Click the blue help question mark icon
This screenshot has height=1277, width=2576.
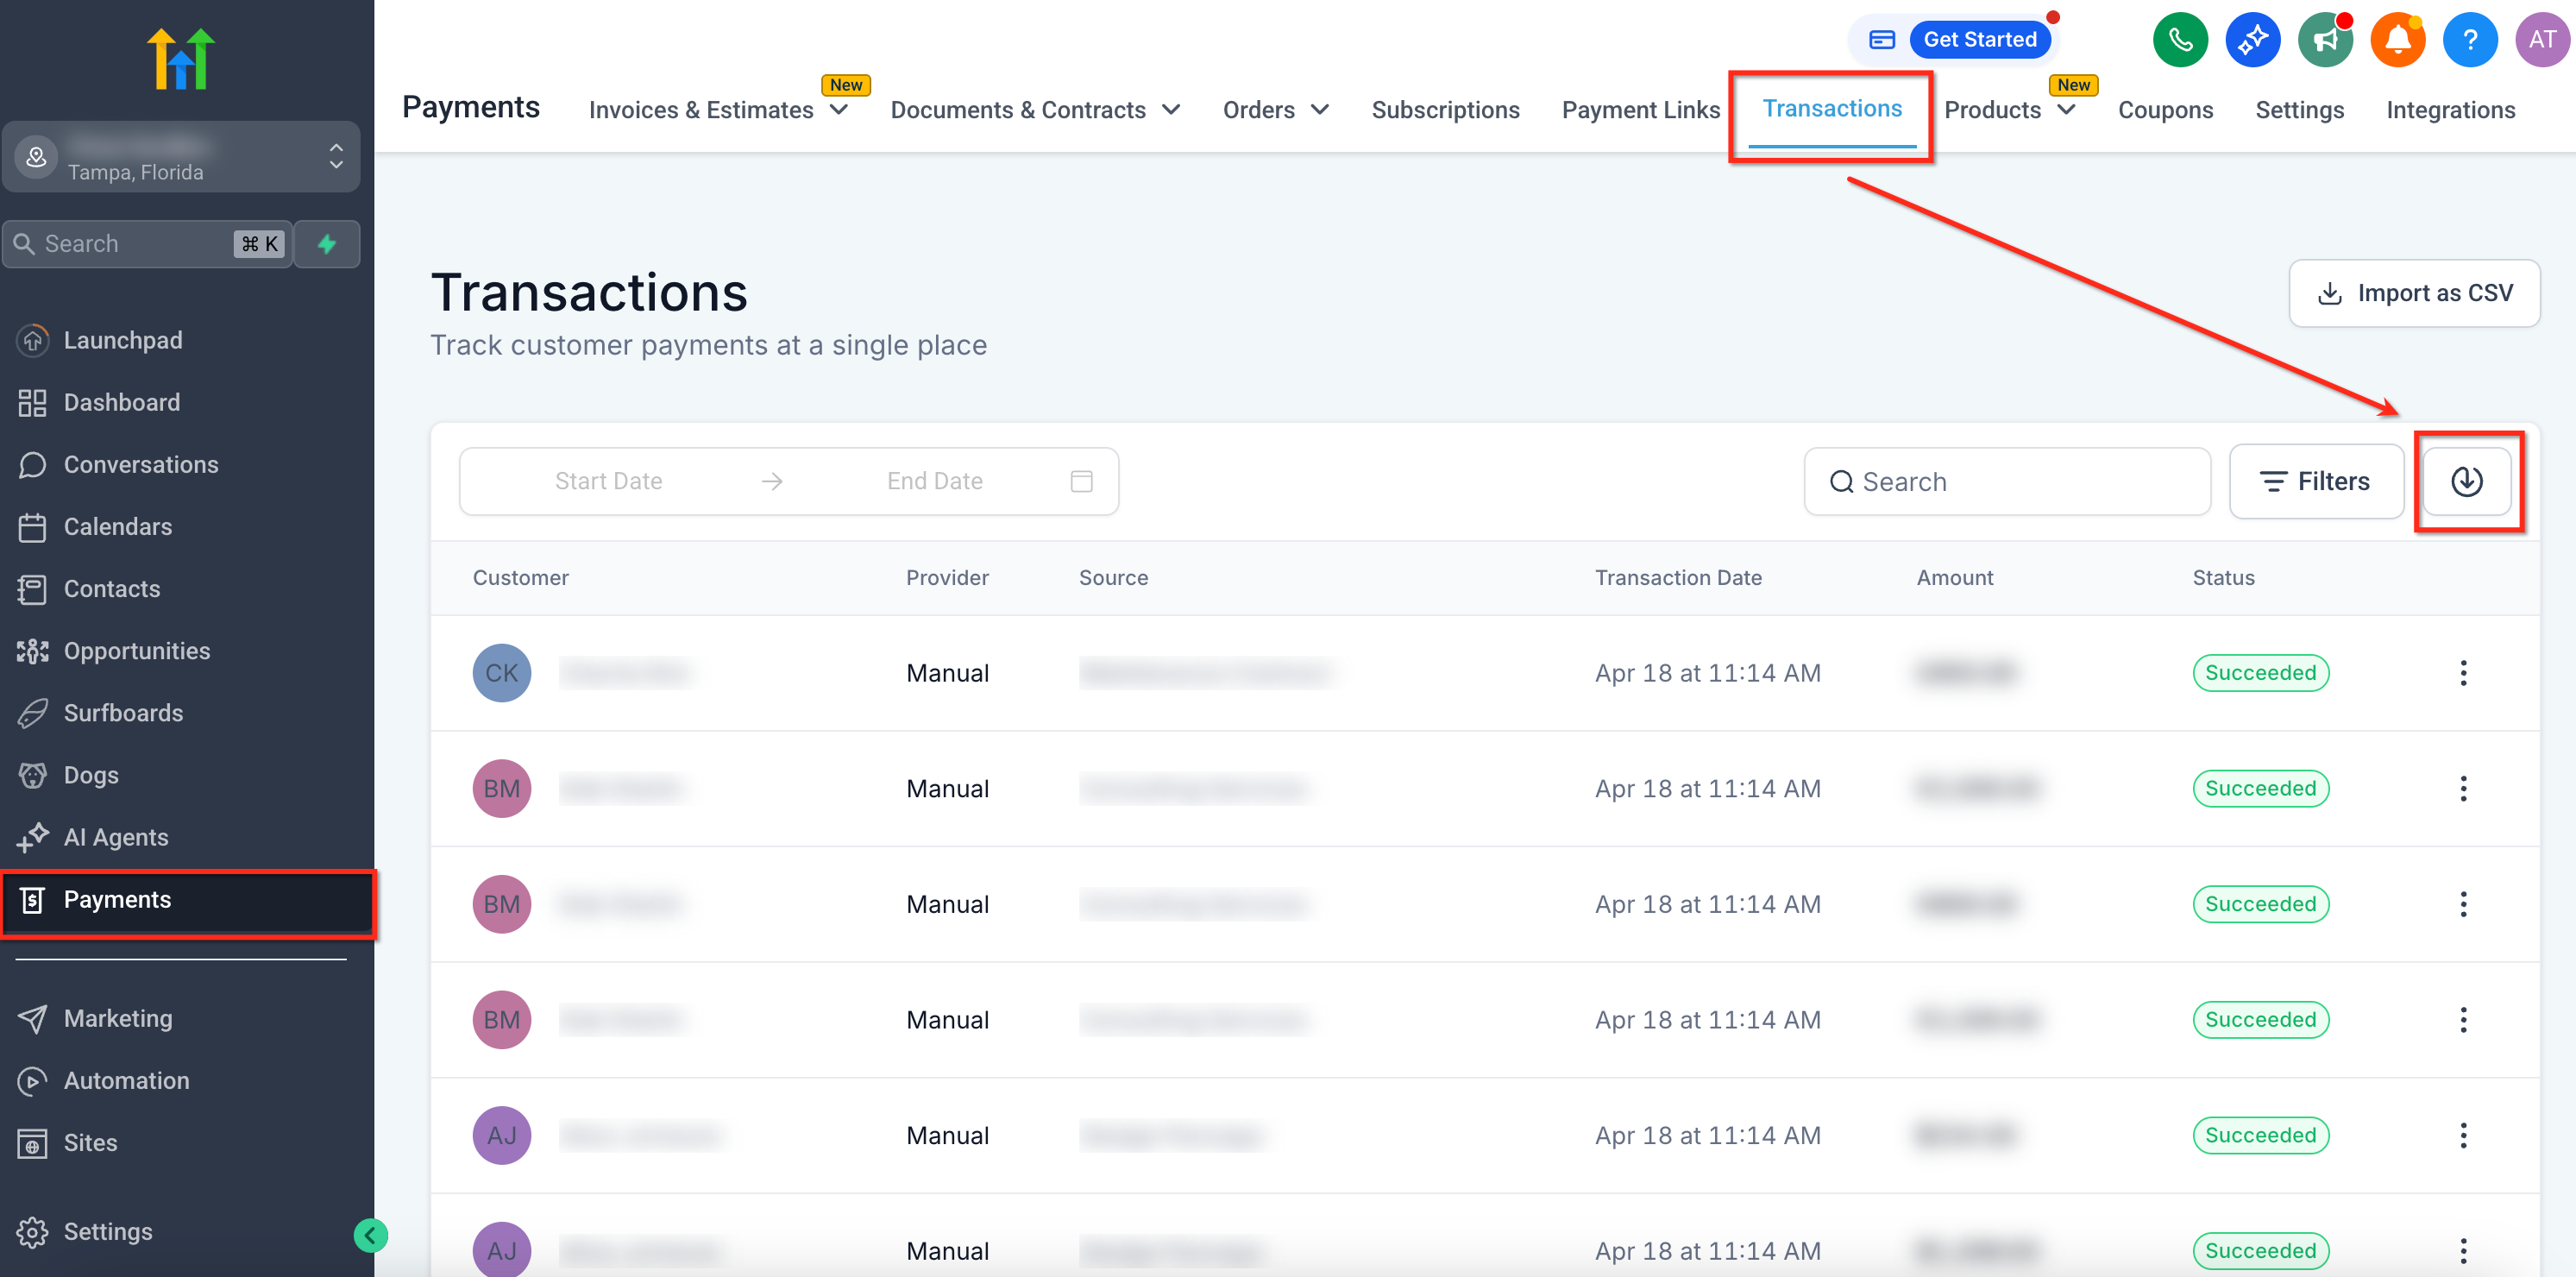(2469, 40)
